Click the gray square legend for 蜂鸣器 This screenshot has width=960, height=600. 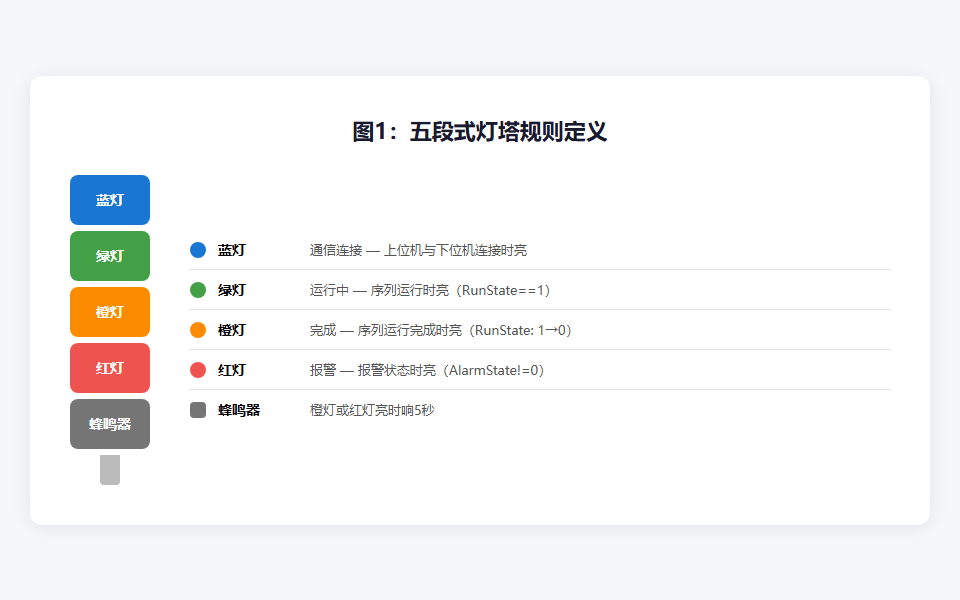(198, 410)
